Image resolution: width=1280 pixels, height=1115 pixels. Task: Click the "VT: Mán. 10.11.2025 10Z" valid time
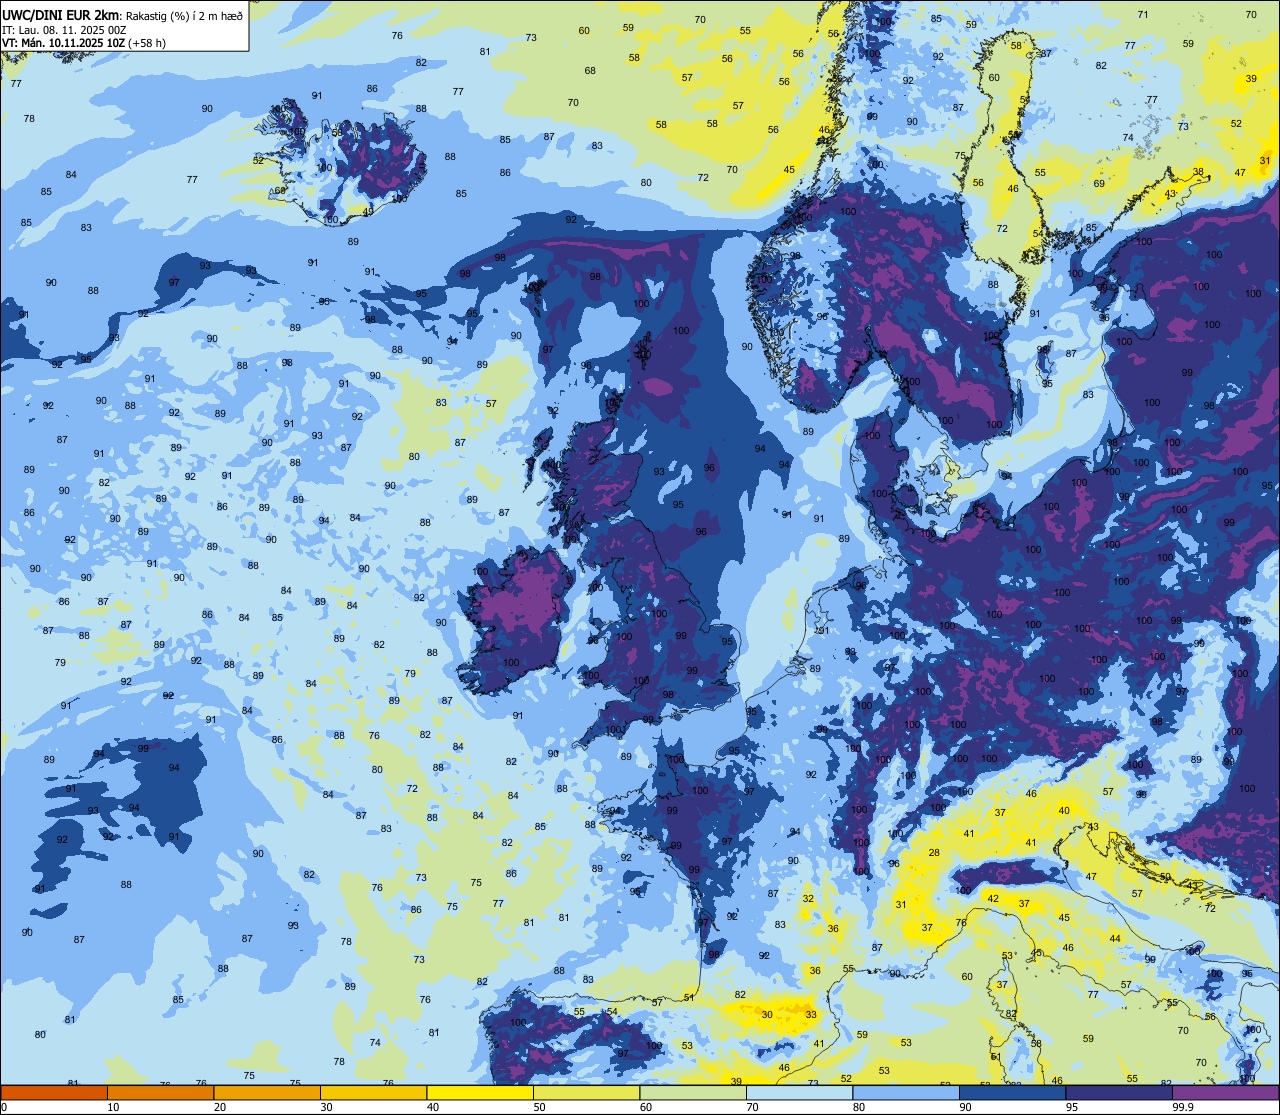[x=63, y=43]
